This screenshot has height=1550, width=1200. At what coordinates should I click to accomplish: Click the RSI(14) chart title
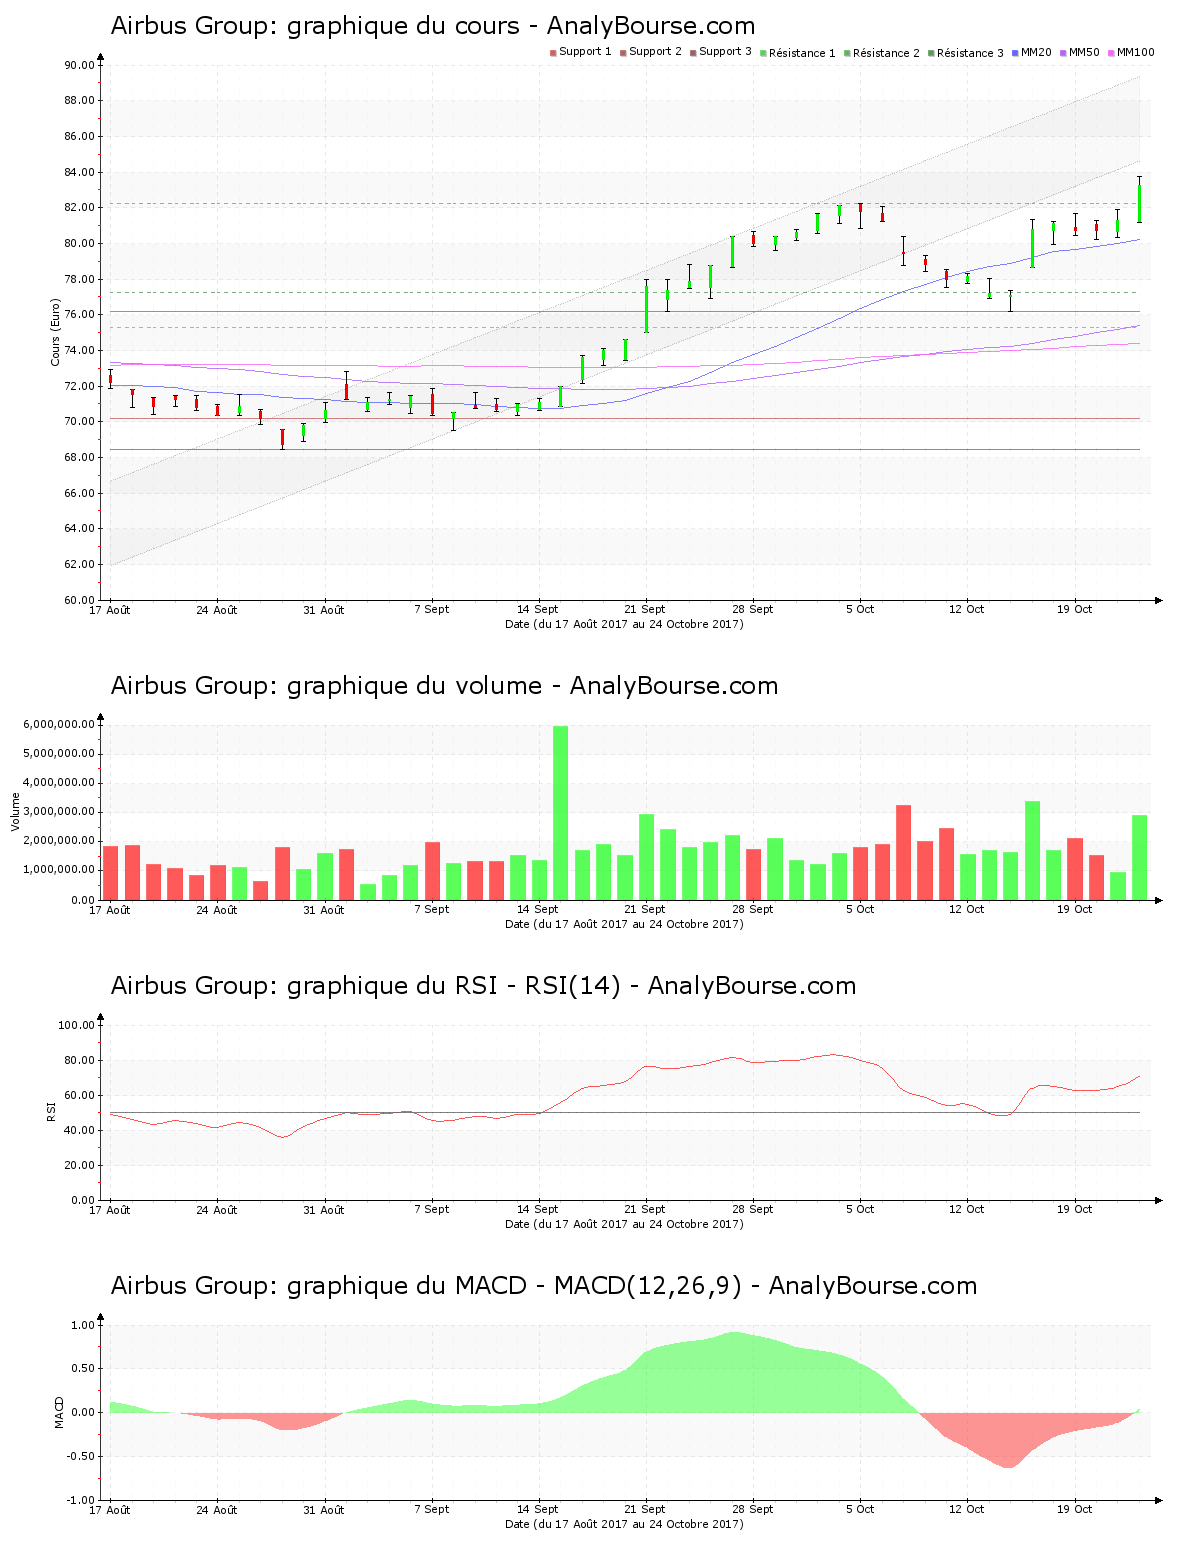(x=483, y=986)
